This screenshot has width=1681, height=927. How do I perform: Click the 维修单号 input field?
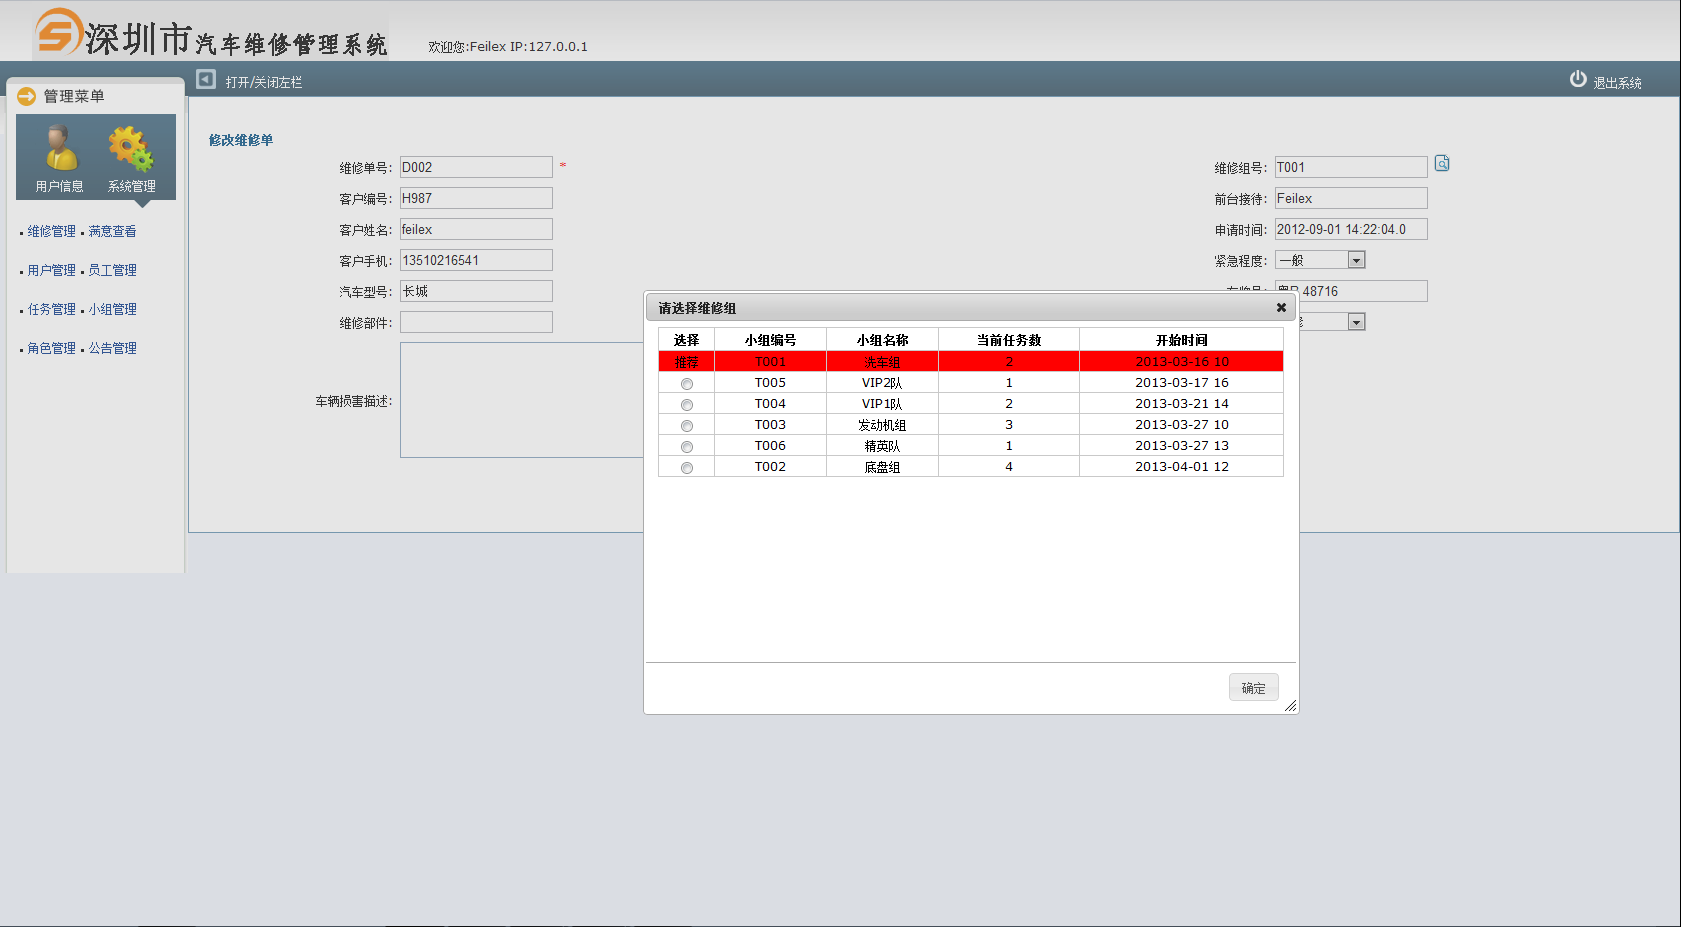click(476, 167)
